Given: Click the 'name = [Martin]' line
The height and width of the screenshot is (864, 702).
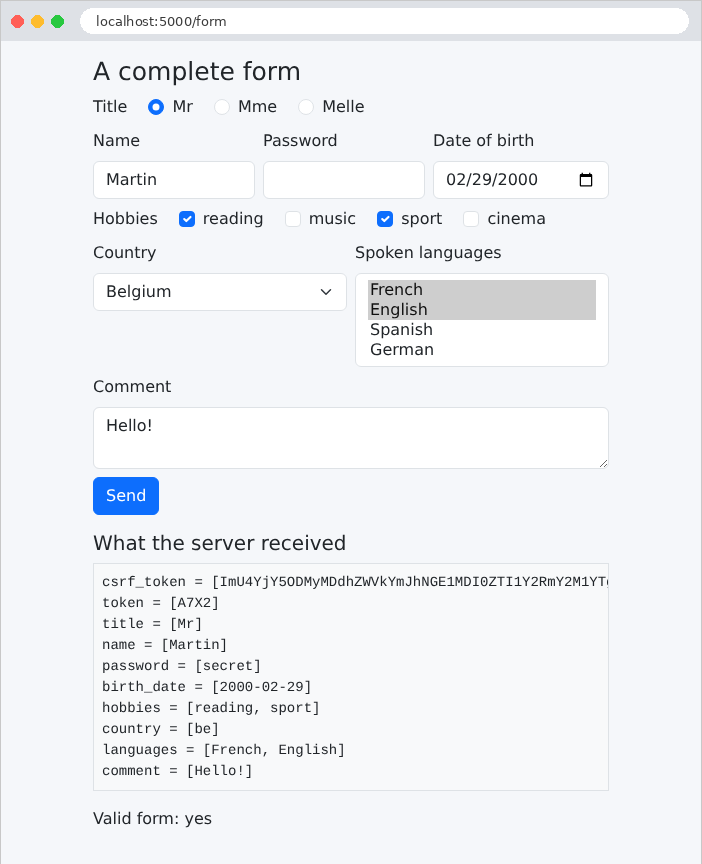Looking at the screenshot, I should (164, 645).
